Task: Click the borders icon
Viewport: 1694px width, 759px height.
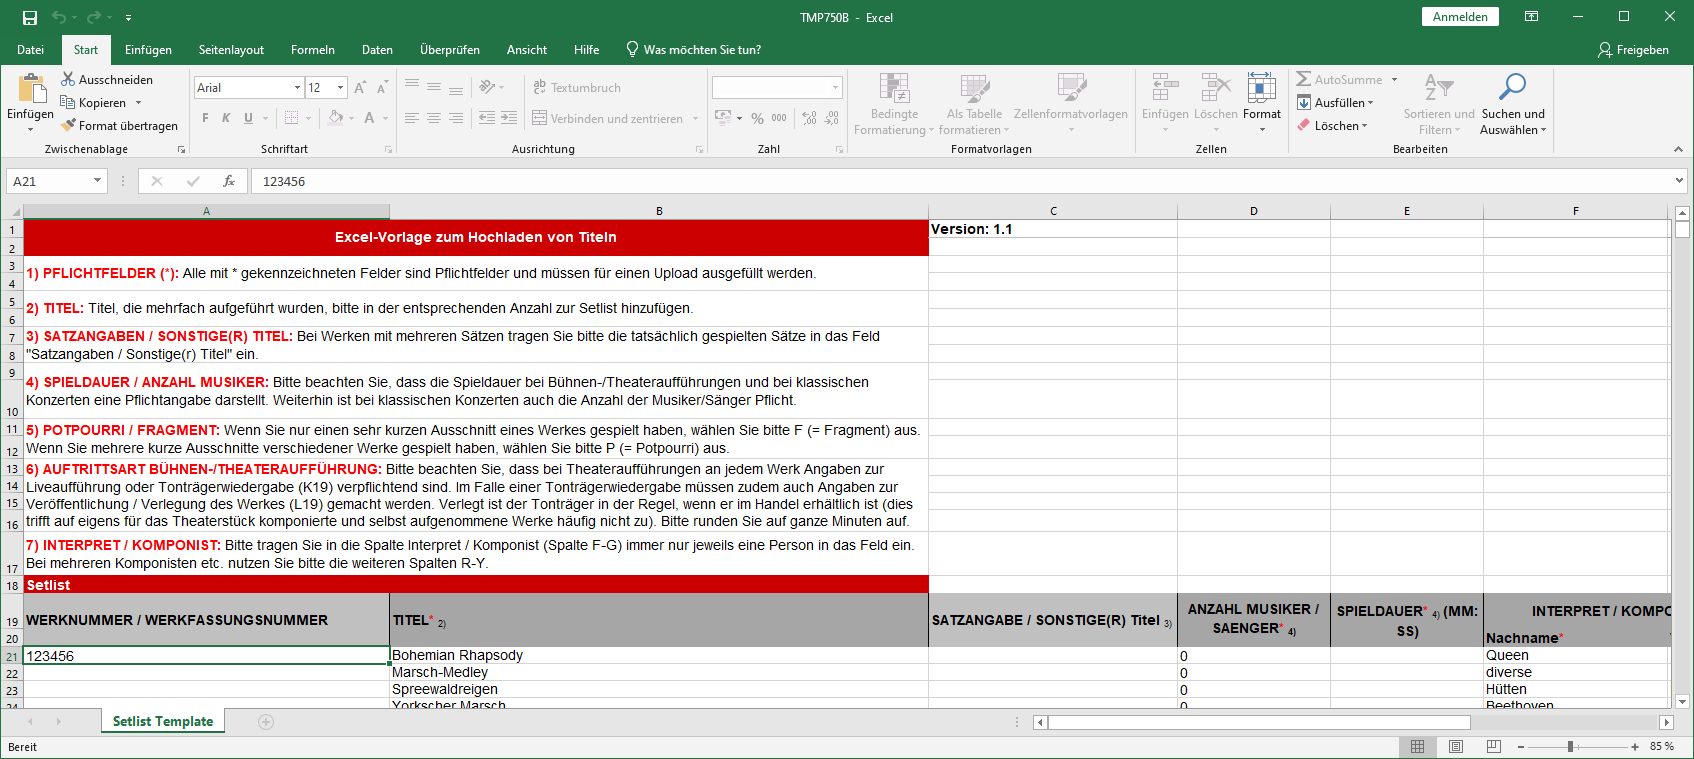Action: (x=291, y=118)
